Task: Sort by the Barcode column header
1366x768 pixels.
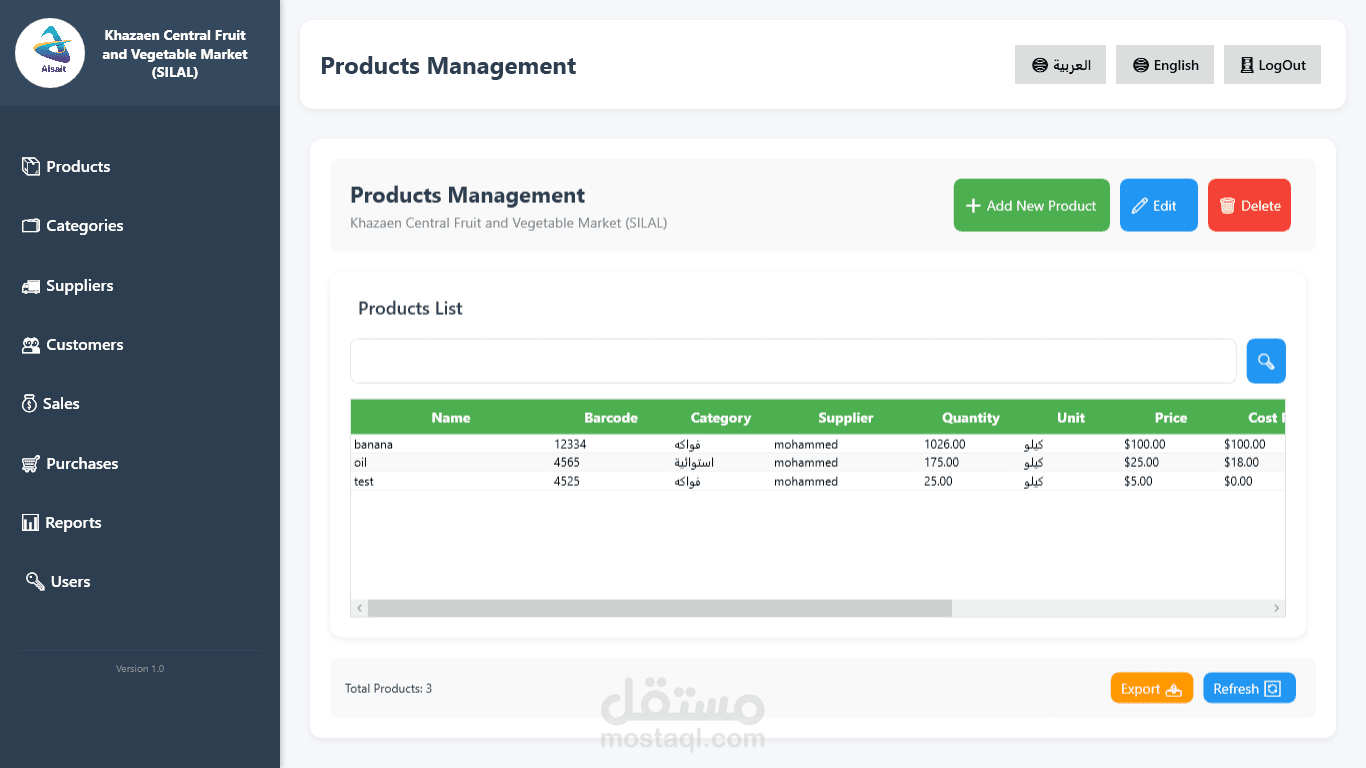Action: [x=611, y=418]
